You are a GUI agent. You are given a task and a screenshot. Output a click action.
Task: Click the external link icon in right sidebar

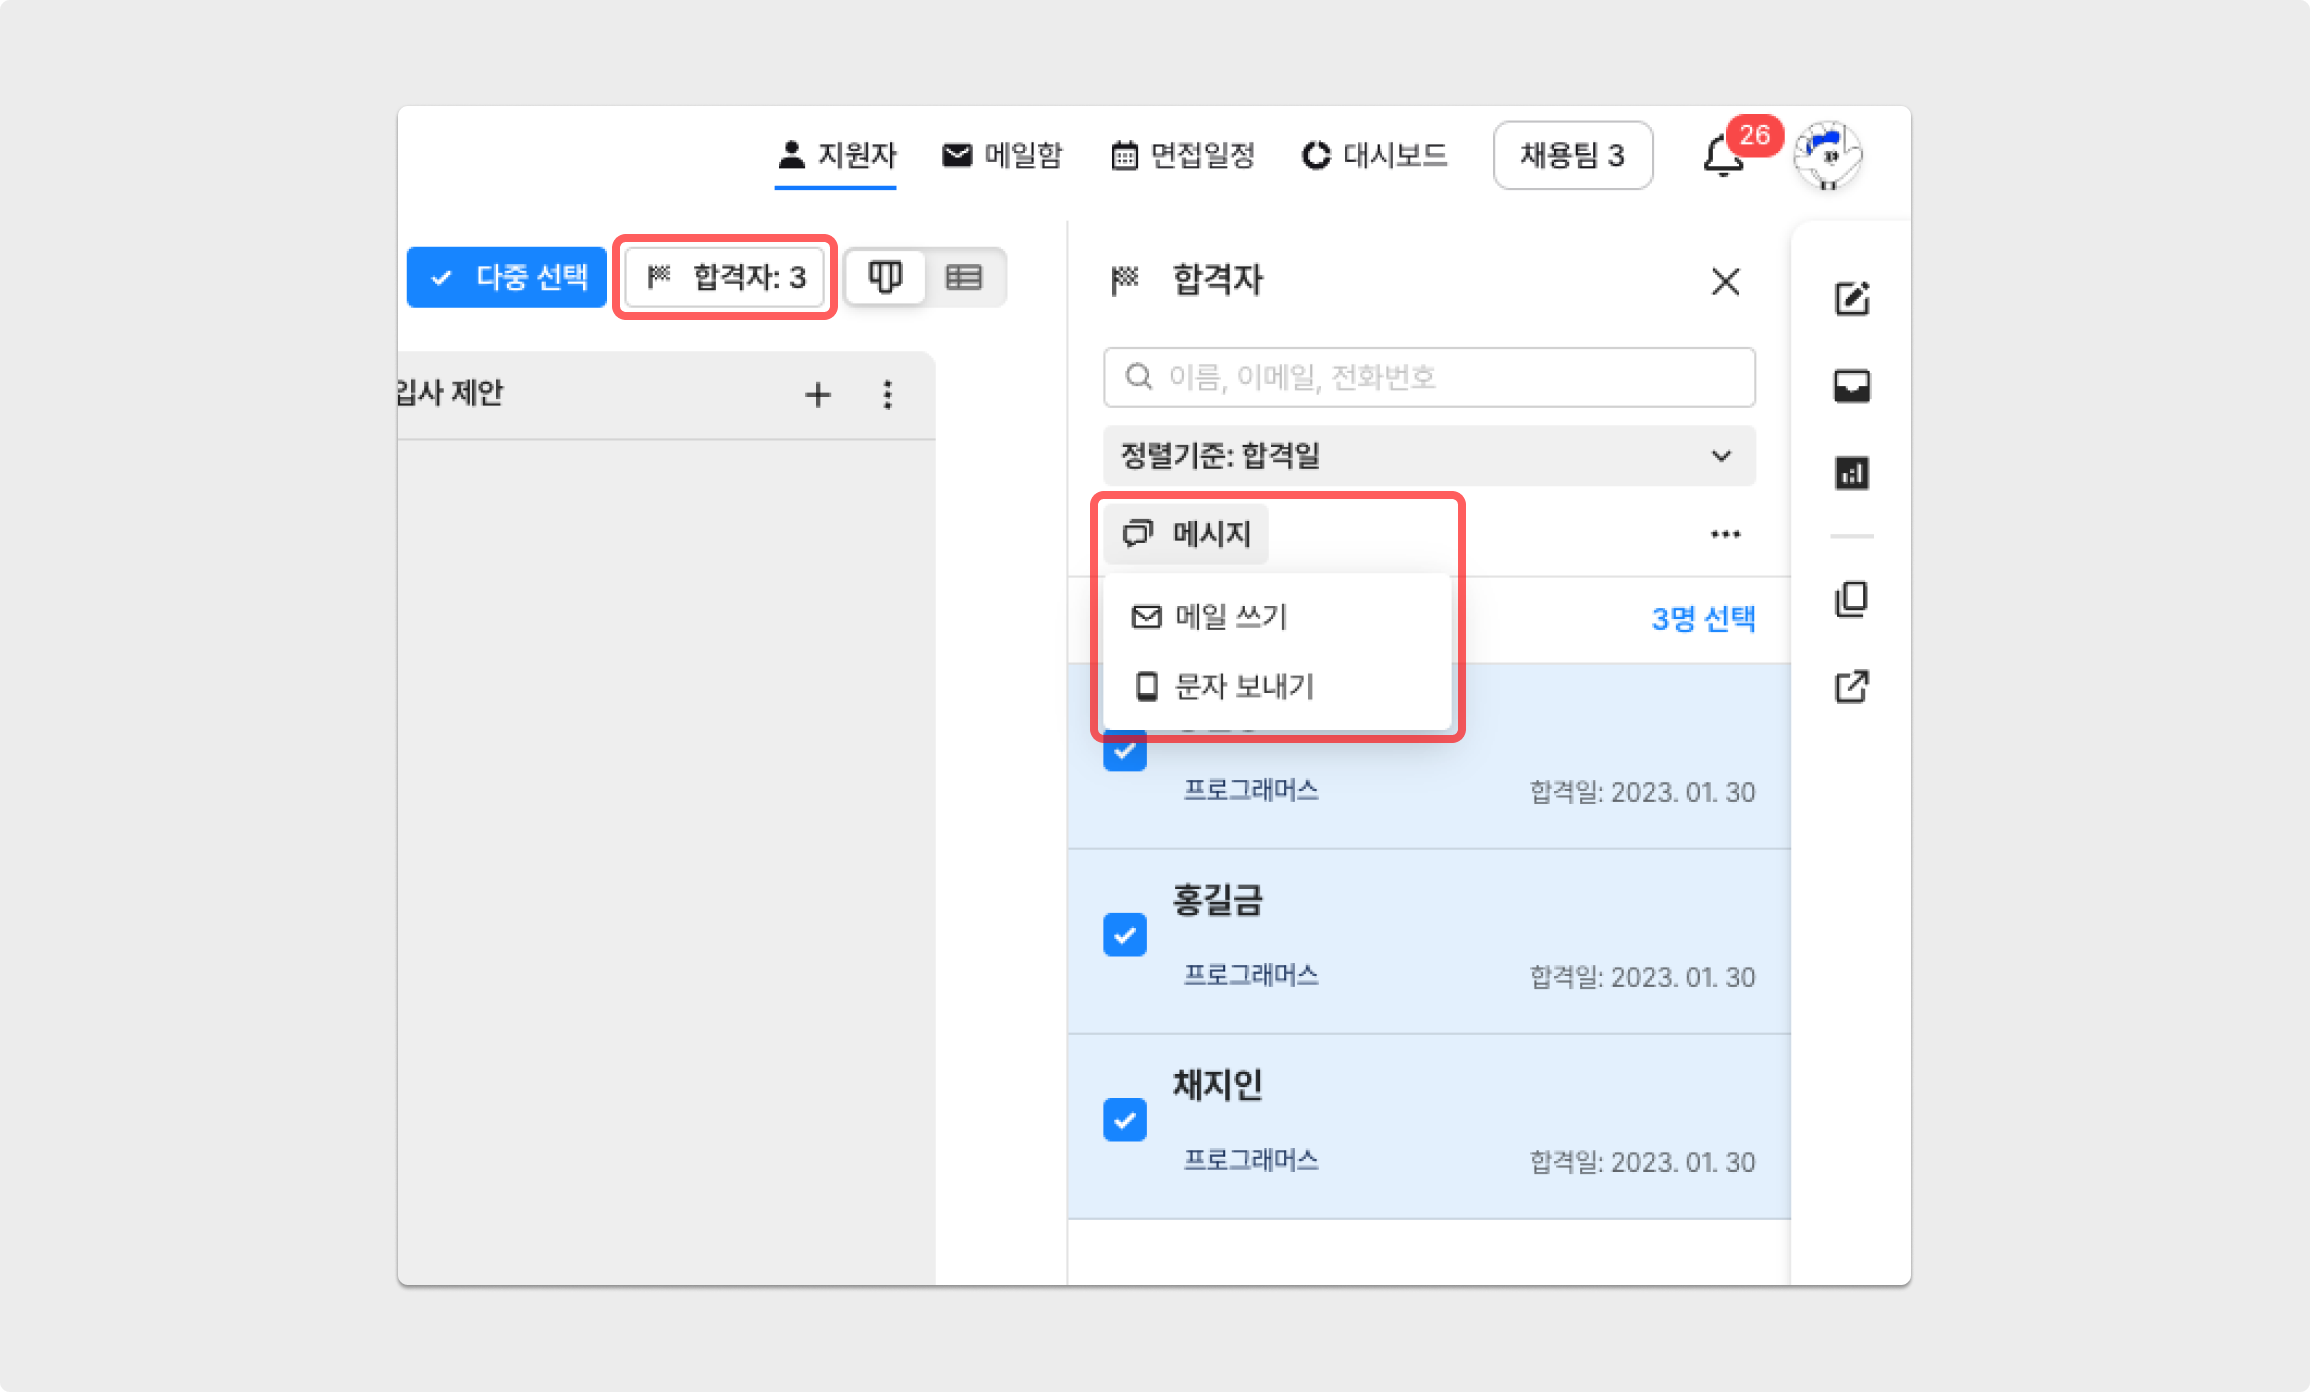(x=1852, y=687)
